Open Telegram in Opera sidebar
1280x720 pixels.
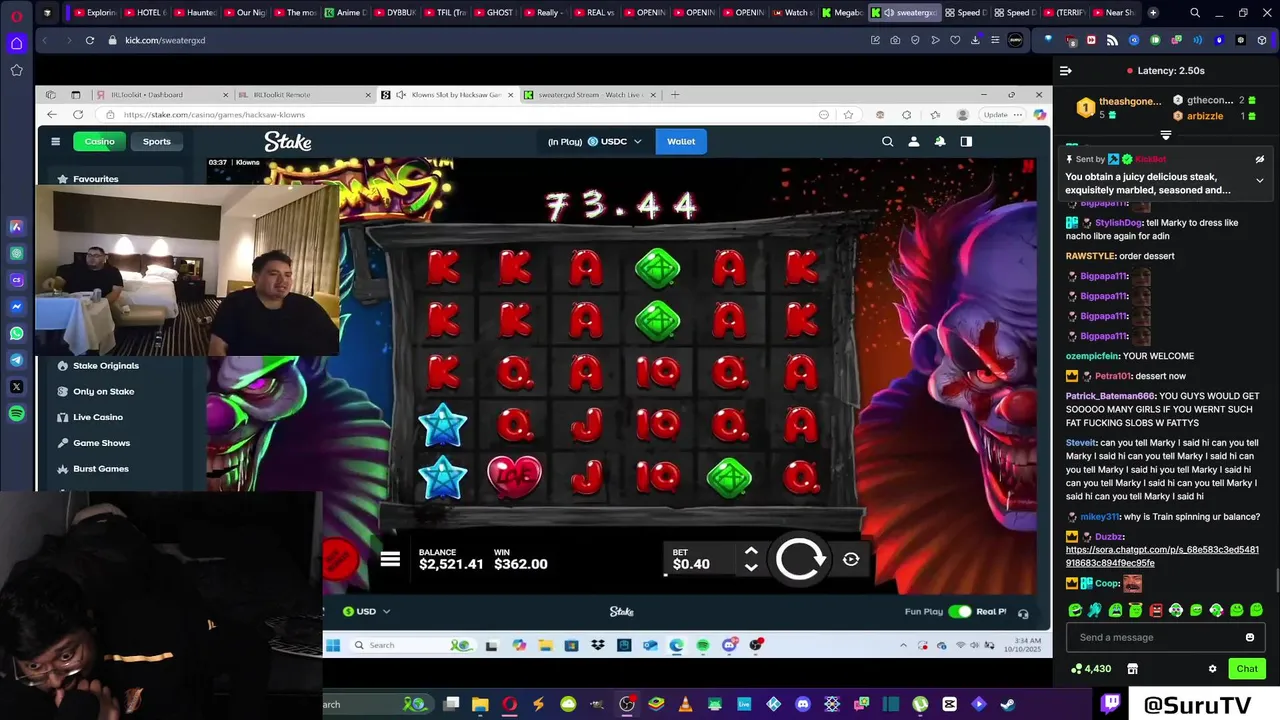16,360
